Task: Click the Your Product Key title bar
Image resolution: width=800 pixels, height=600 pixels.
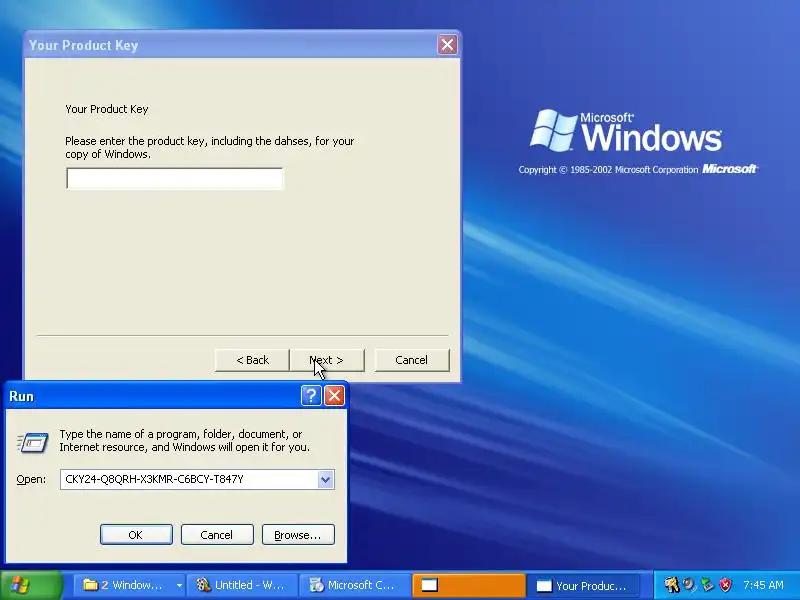Action: 230,45
